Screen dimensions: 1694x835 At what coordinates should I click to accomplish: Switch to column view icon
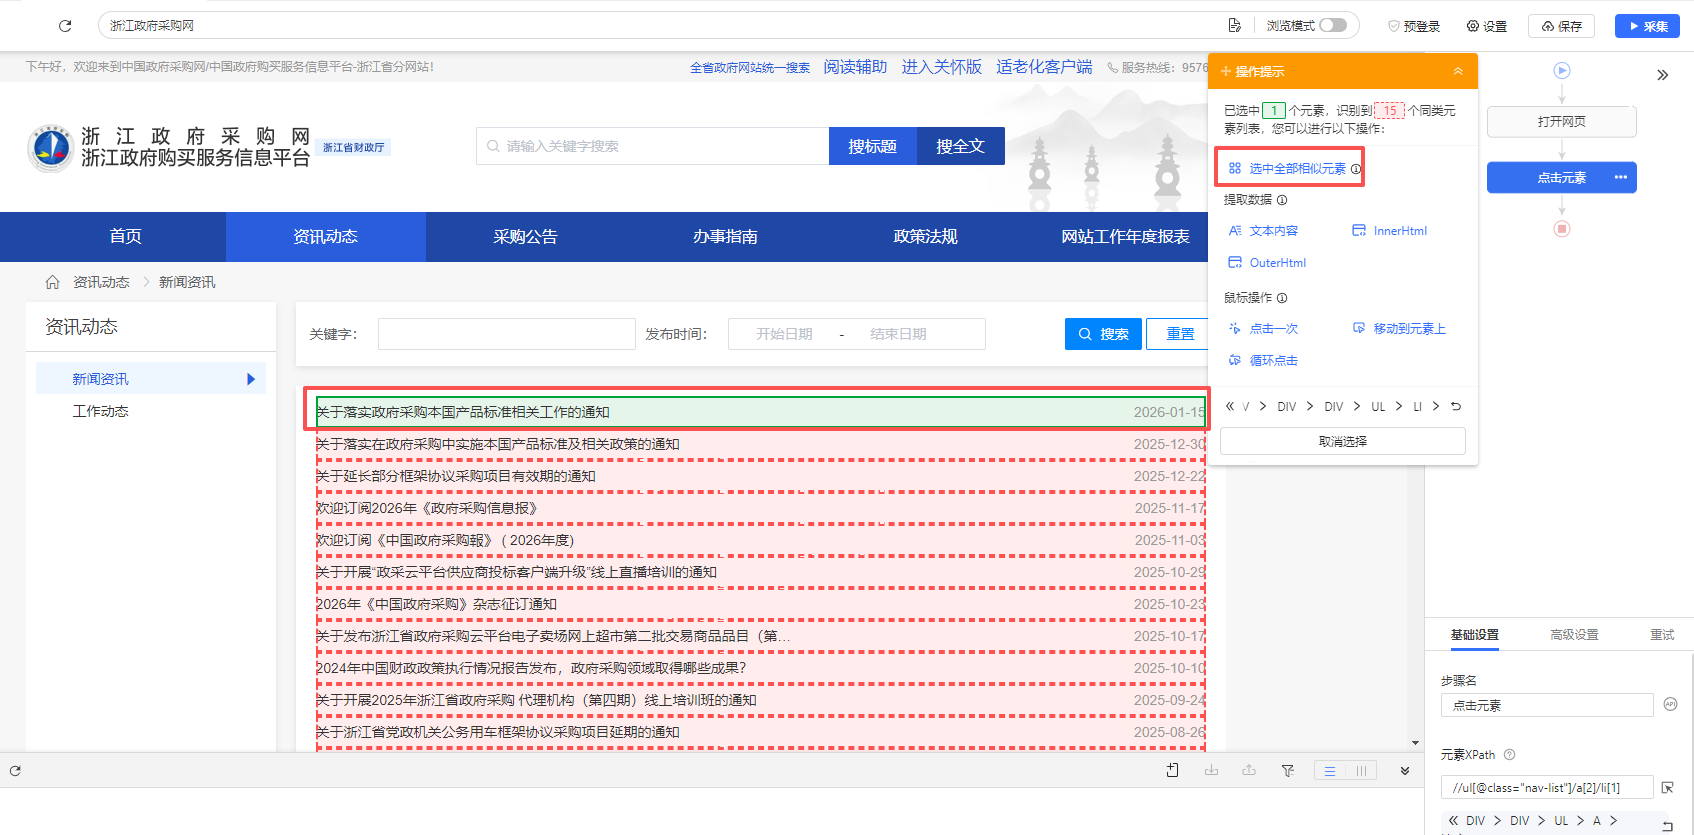pos(1361,771)
